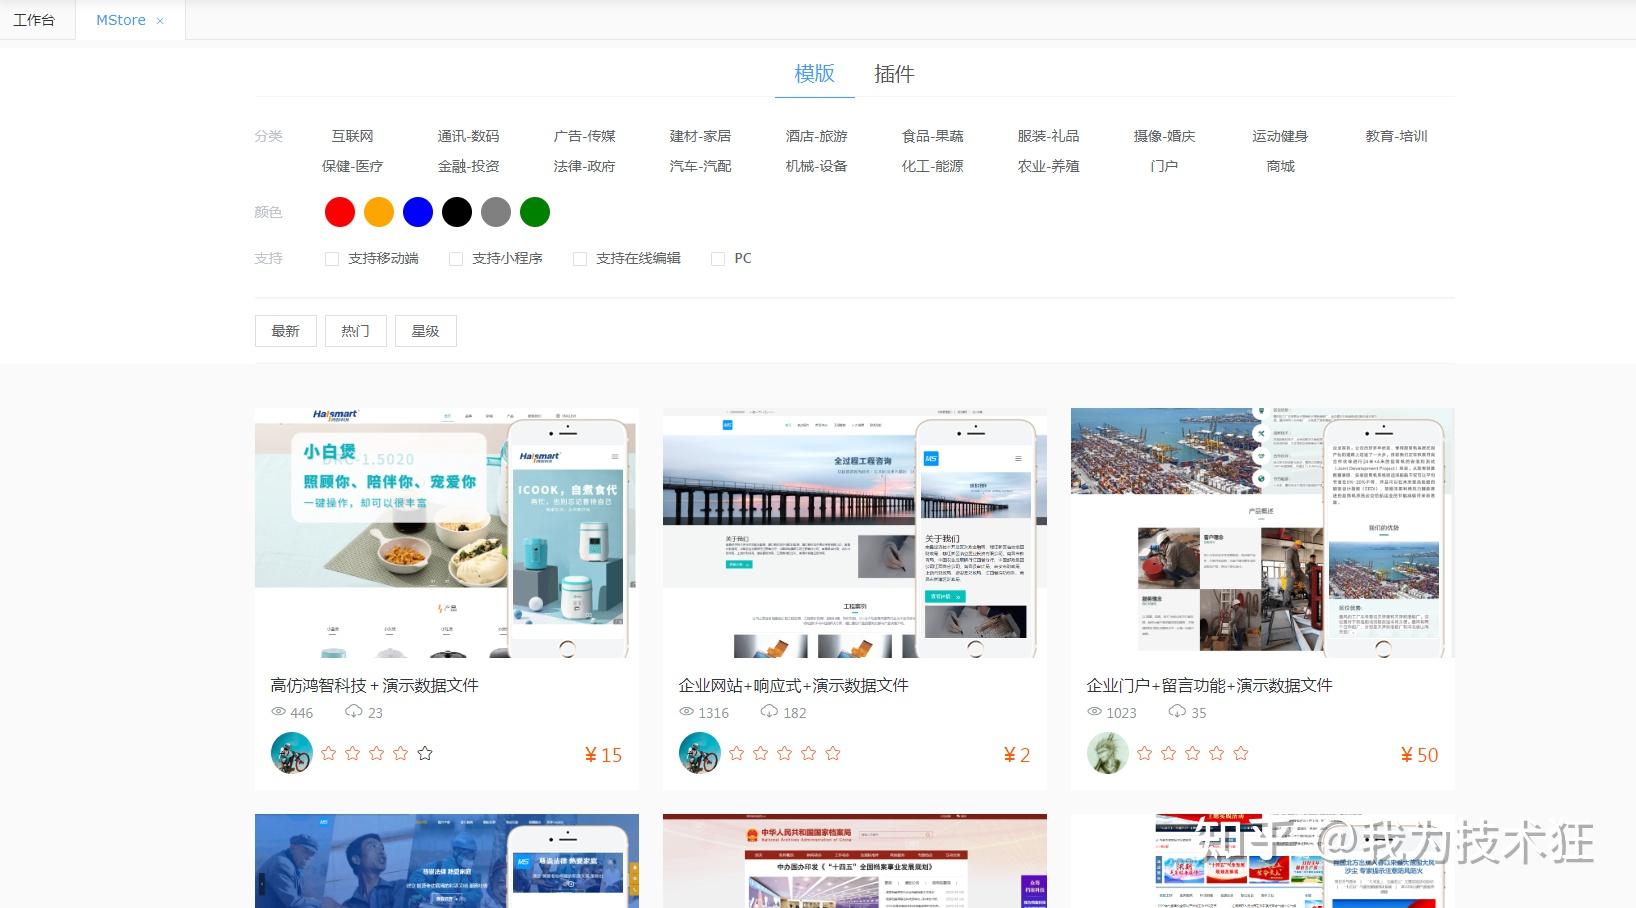This screenshot has width=1636, height=908.
Task: Enable the PC support filter
Action: (x=718, y=258)
